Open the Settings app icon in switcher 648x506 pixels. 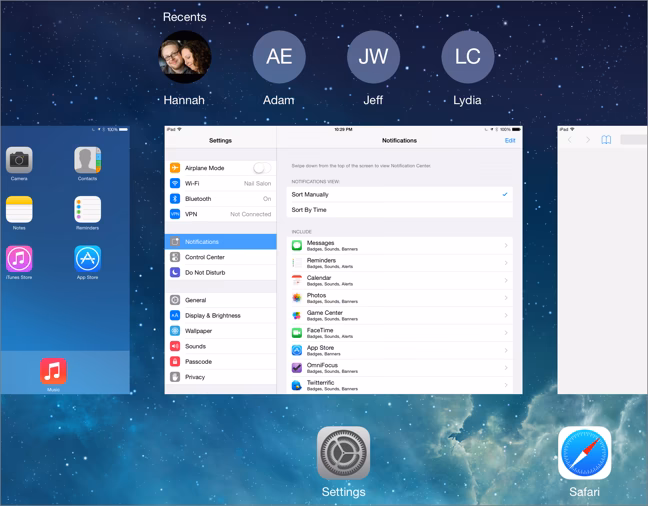pos(343,454)
